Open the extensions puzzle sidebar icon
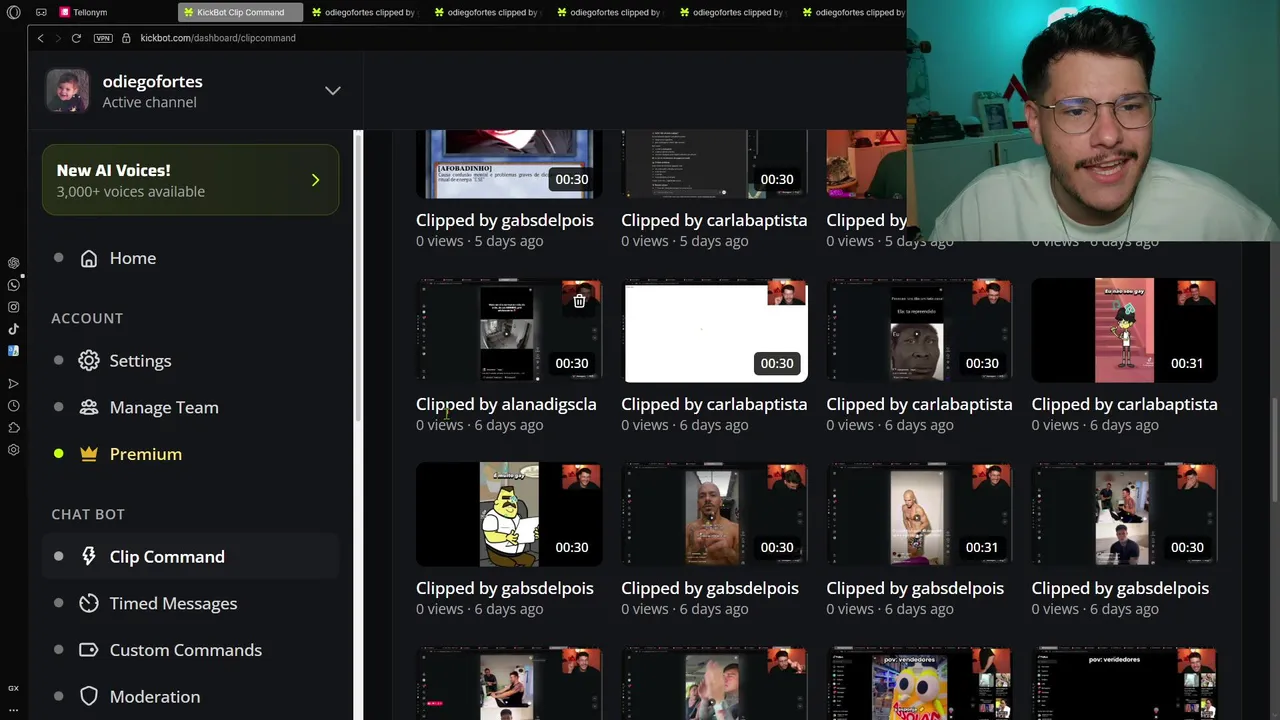The width and height of the screenshot is (1280, 720). [x=13, y=427]
